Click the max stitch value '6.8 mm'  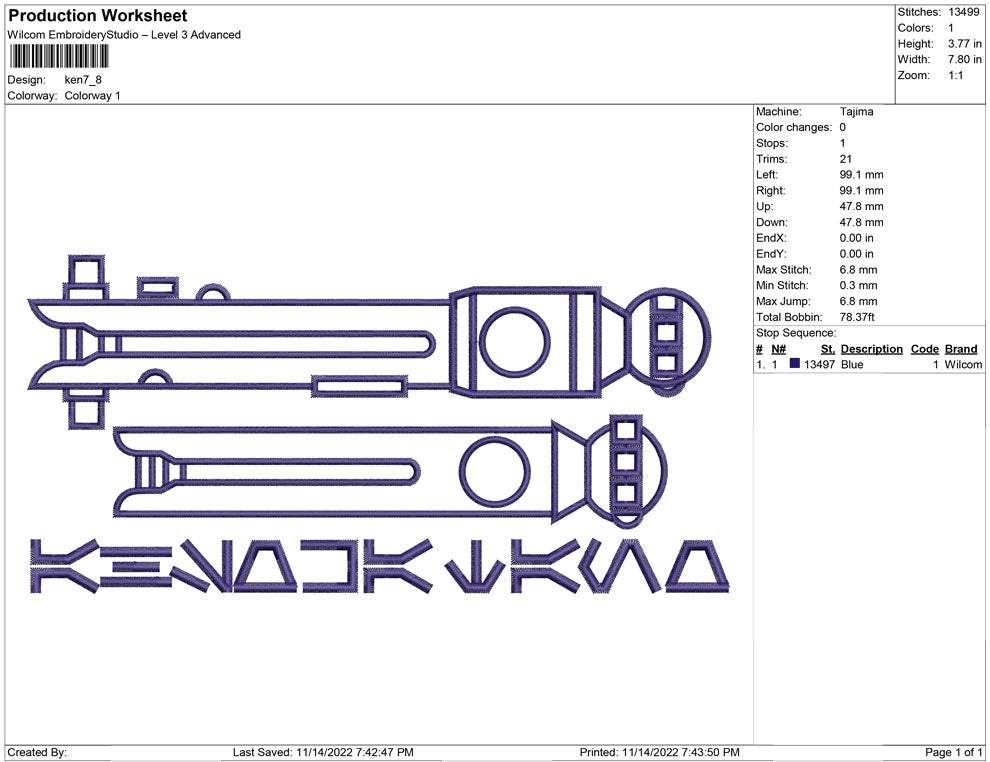pos(859,270)
